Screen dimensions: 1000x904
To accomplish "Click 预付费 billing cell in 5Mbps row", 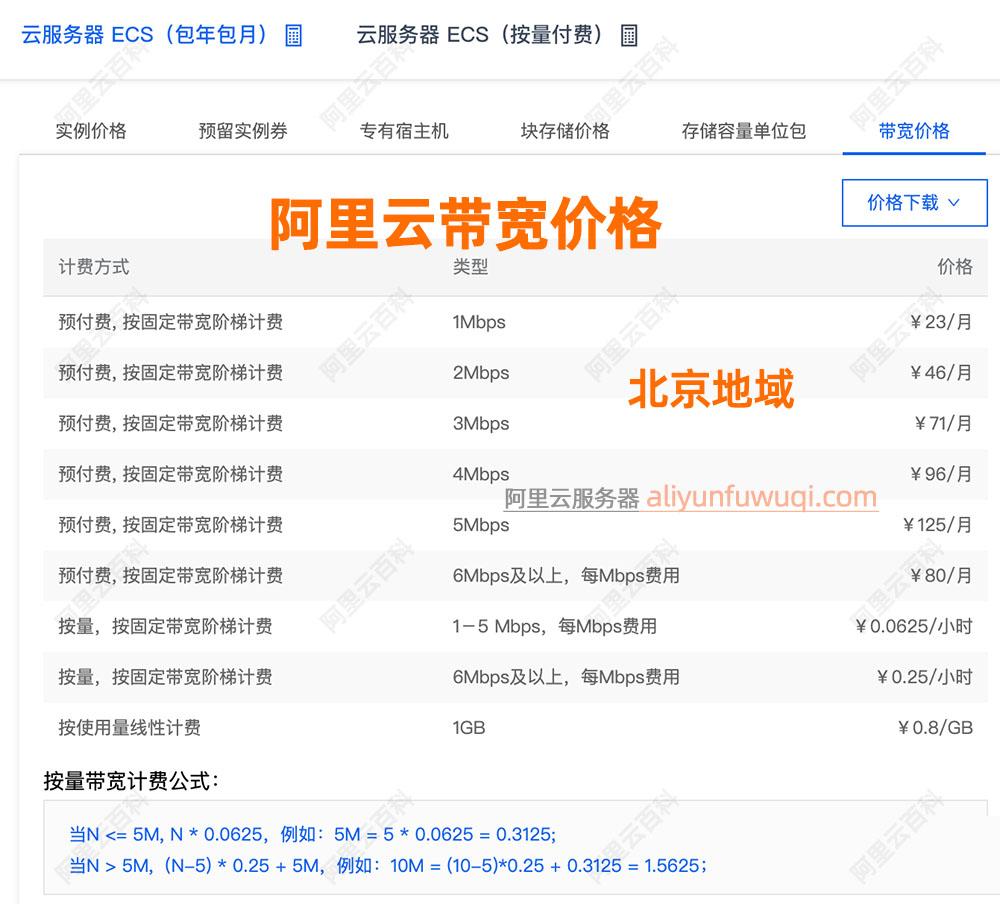I will tap(170, 525).
